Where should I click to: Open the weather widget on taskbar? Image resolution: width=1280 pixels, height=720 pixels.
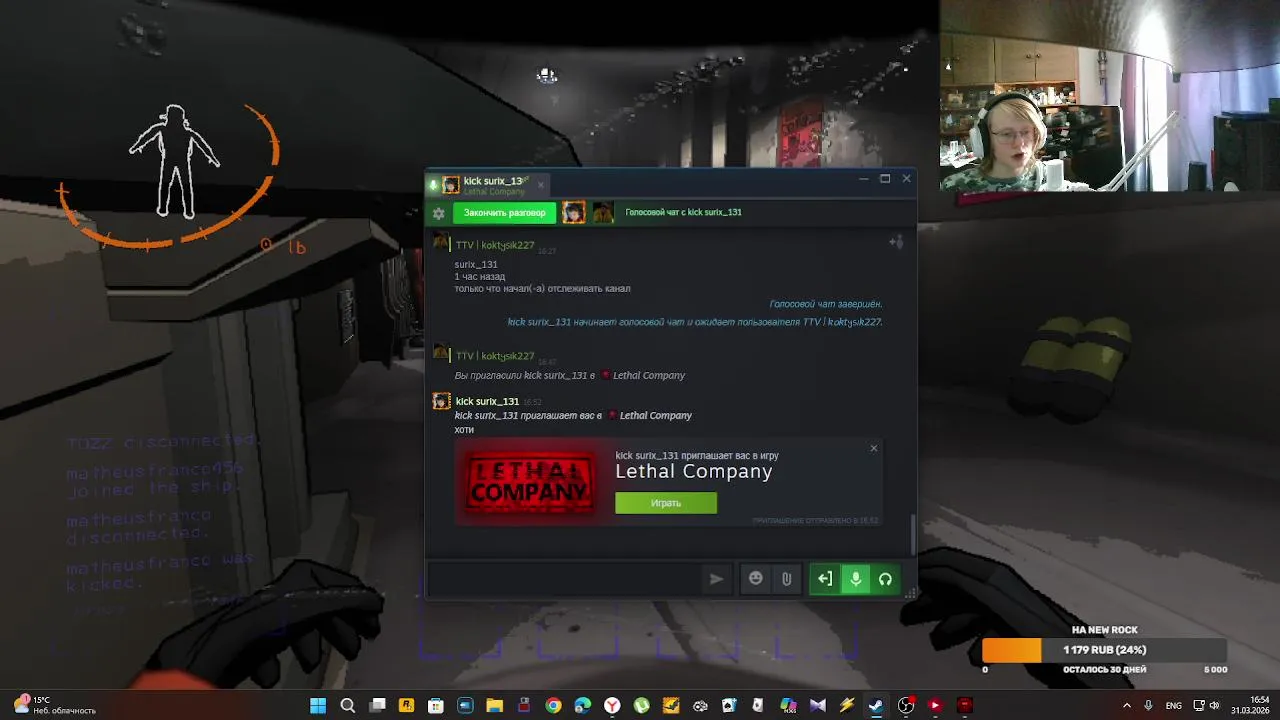click(x=54, y=705)
